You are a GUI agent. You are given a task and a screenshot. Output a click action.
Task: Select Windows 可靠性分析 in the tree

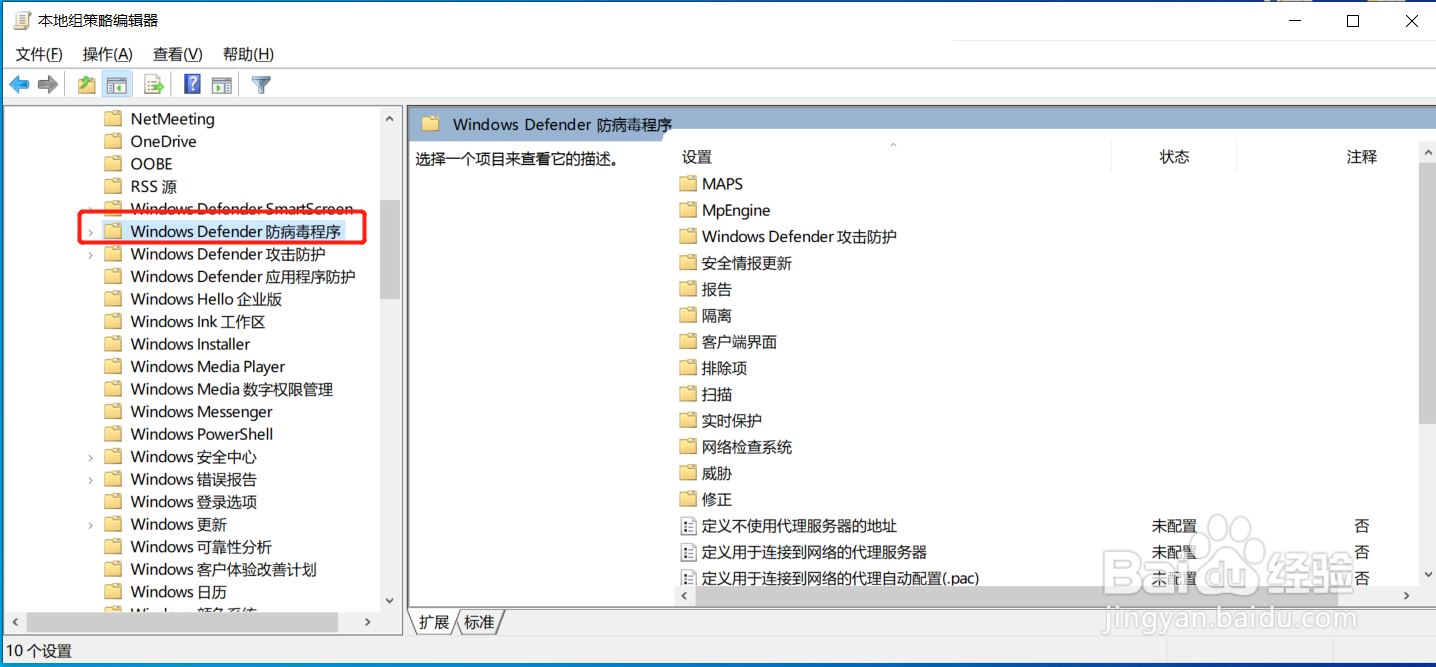point(201,547)
